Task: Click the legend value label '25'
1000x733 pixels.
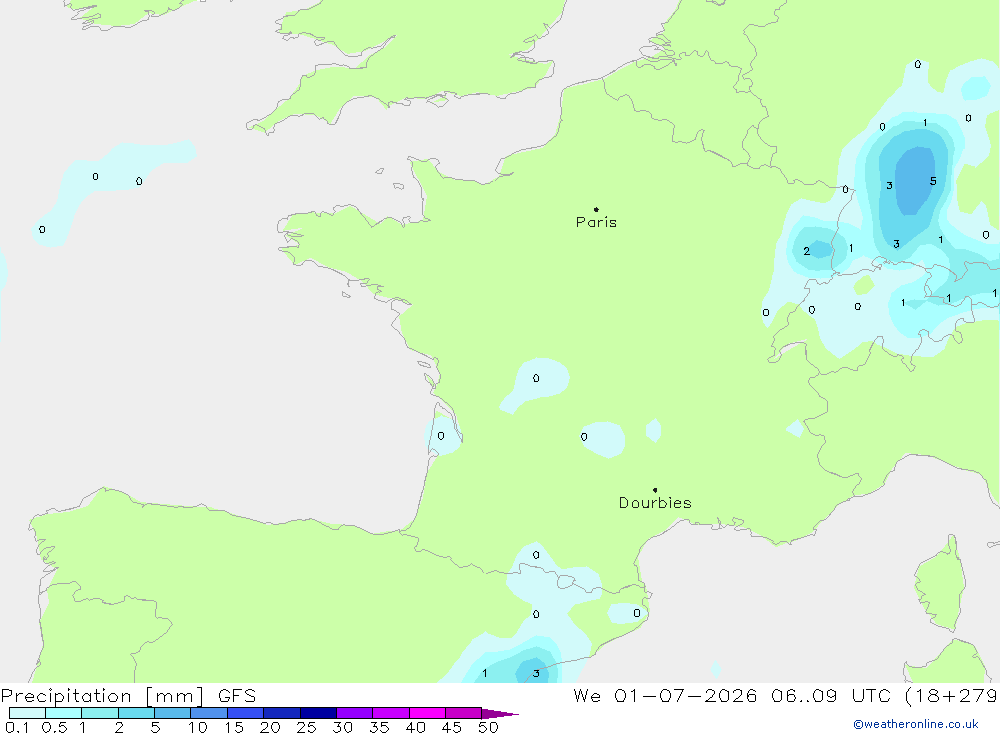Action: point(306,727)
